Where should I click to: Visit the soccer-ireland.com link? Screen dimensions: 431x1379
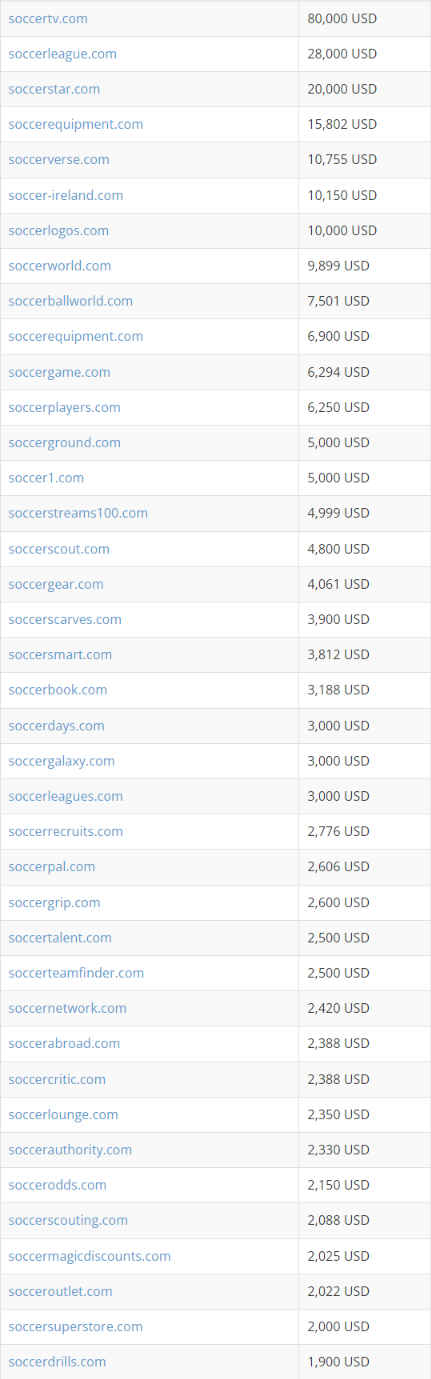point(66,195)
